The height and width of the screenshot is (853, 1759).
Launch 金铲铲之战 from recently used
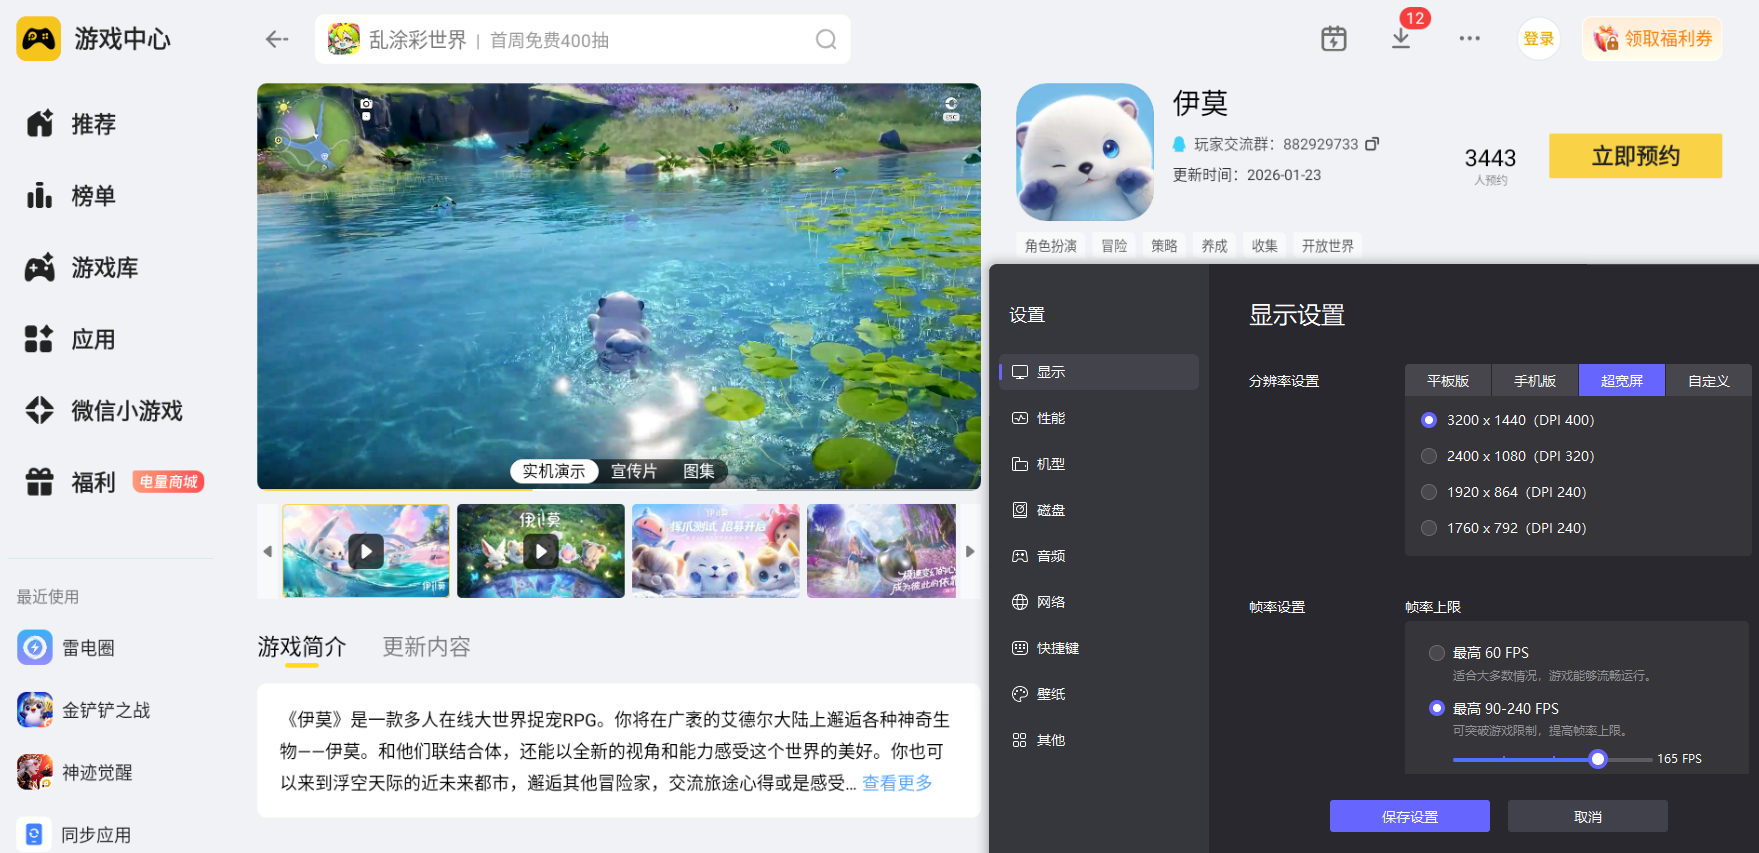tap(84, 710)
